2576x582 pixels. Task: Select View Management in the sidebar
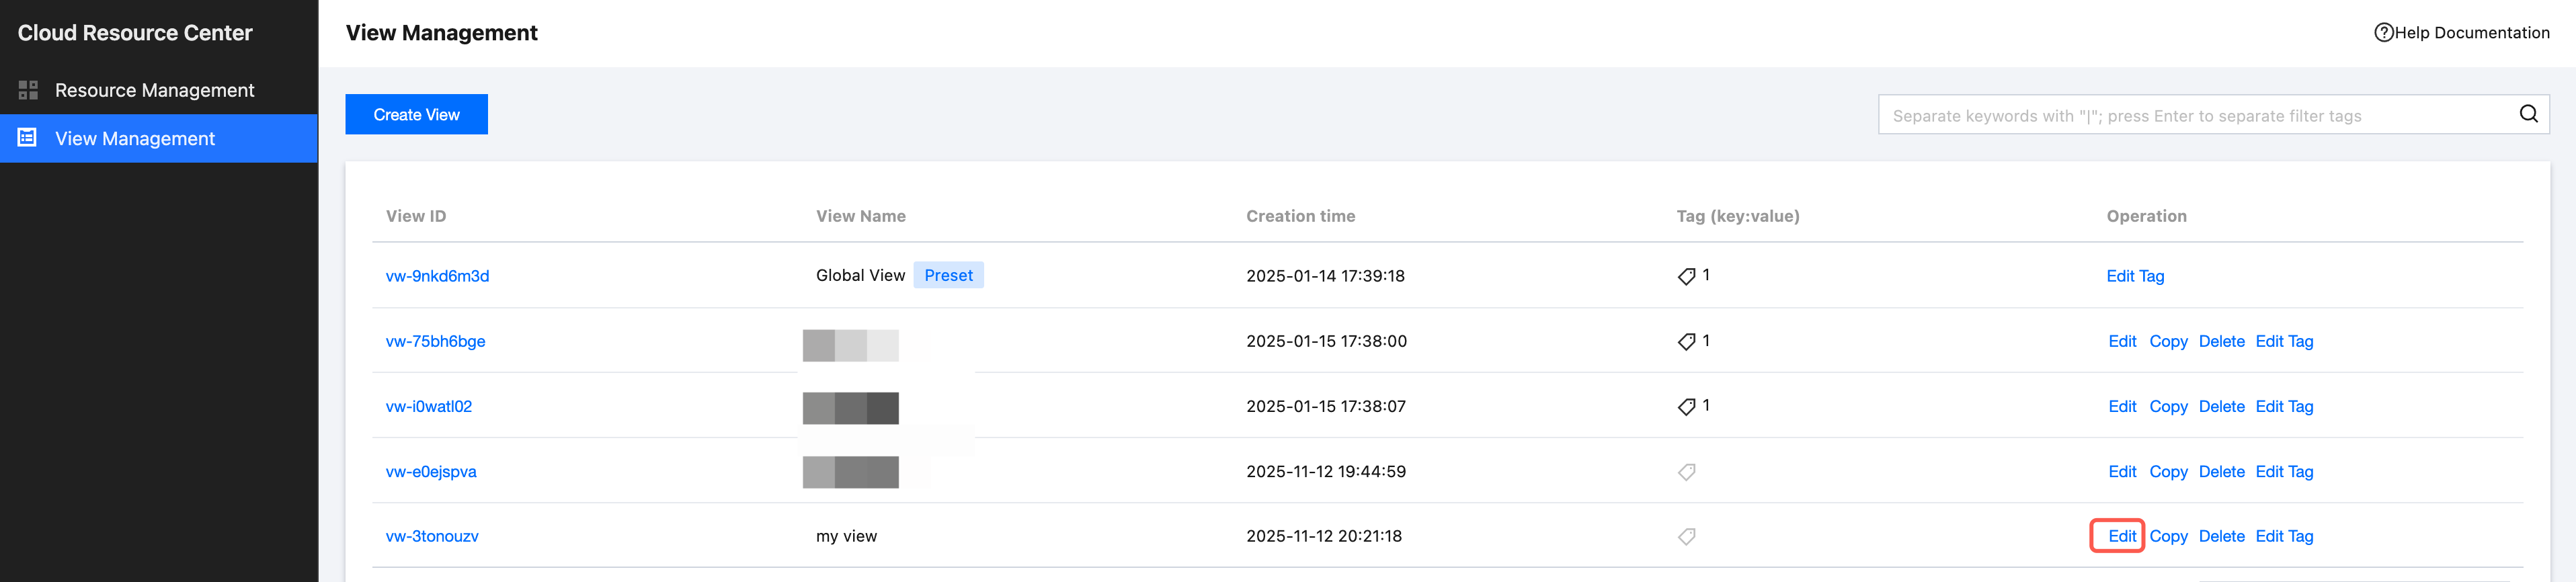point(135,139)
